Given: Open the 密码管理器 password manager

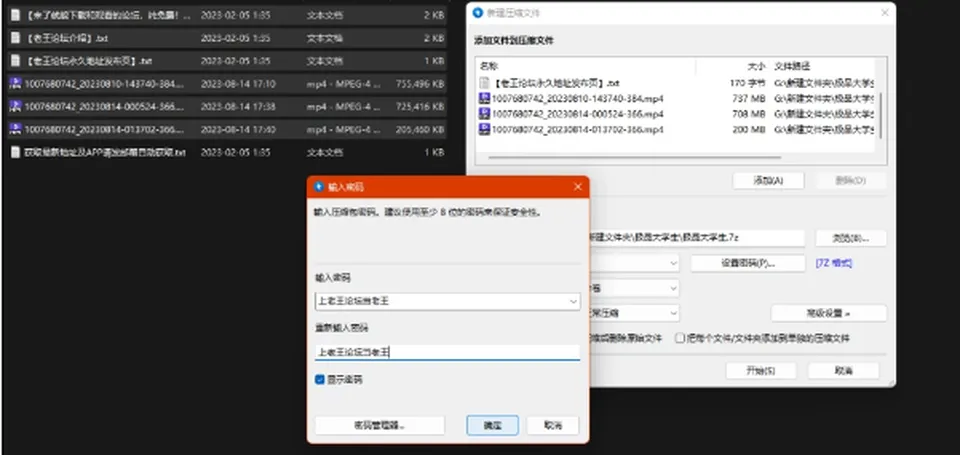Looking at the screenshot, I should pos(380,425).
